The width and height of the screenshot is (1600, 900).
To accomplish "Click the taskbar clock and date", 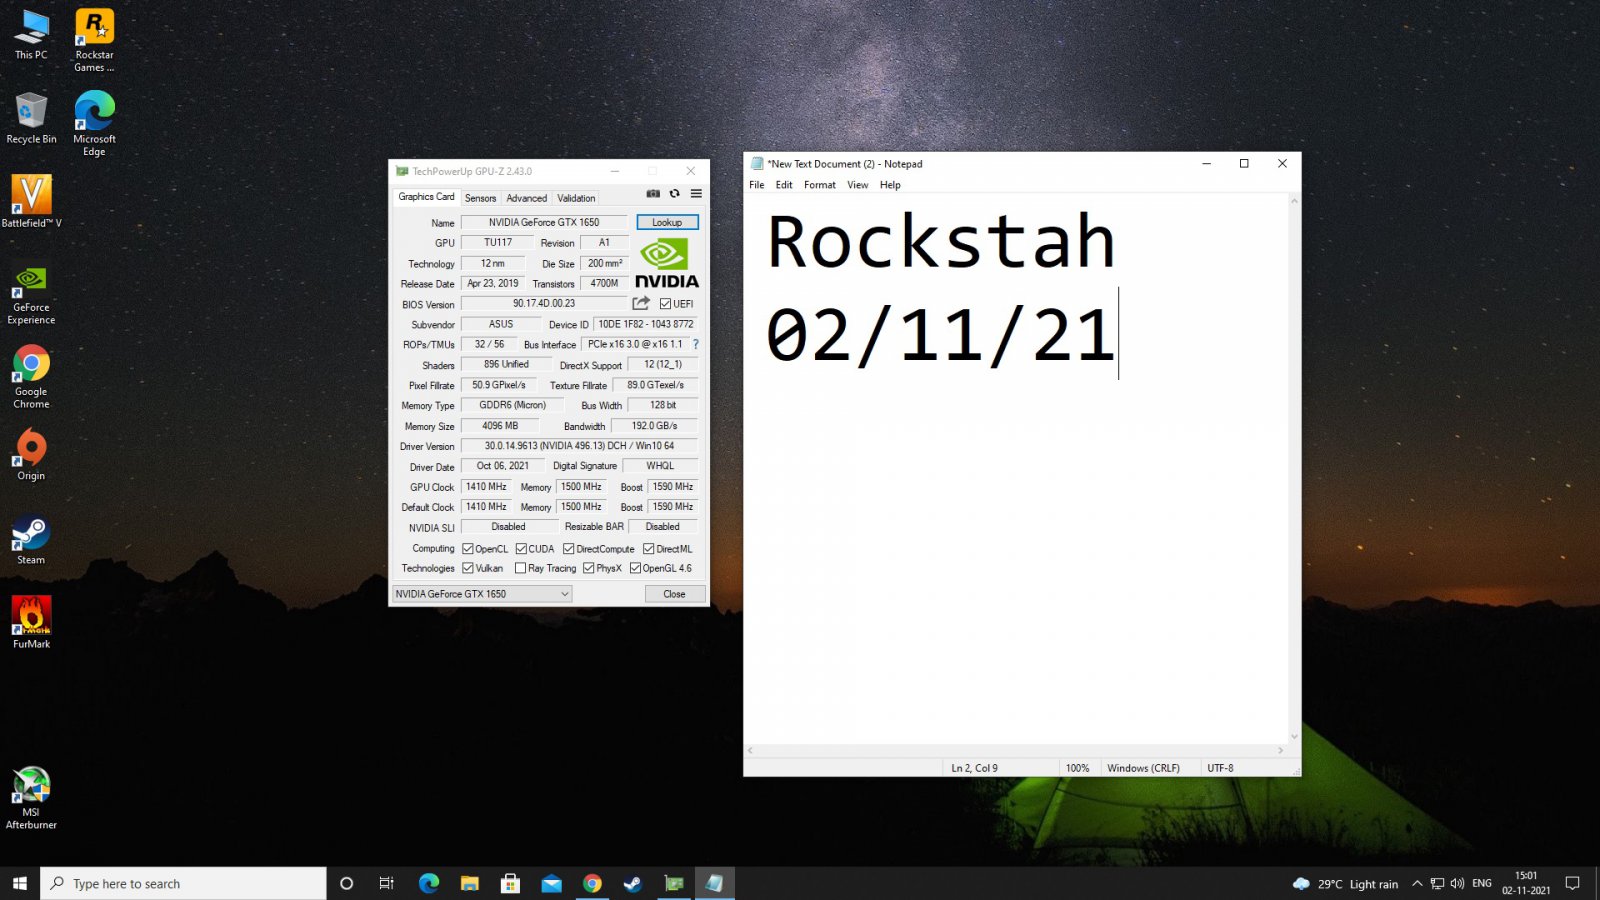I will coord(1526,883).
